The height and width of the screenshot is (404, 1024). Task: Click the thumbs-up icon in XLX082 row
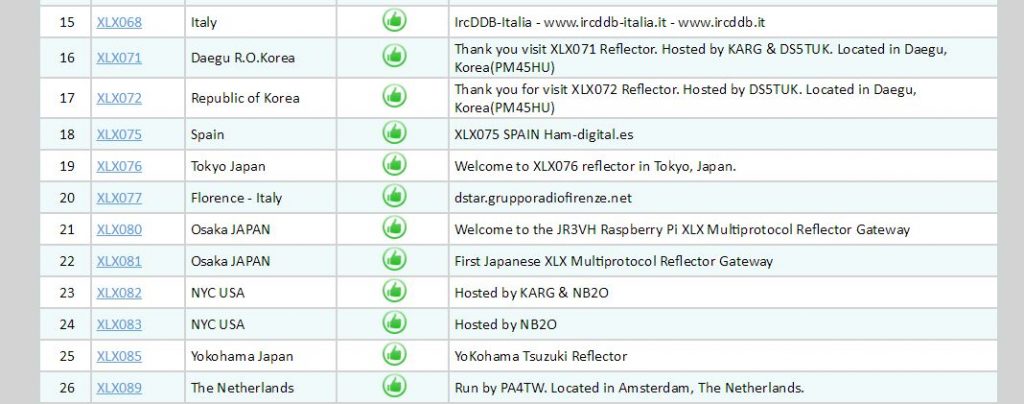[x=394, y=291]
